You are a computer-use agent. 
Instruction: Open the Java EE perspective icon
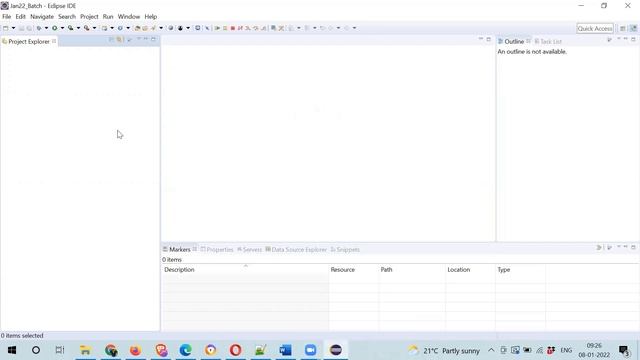pyautogui.click(x=633, y=29)
